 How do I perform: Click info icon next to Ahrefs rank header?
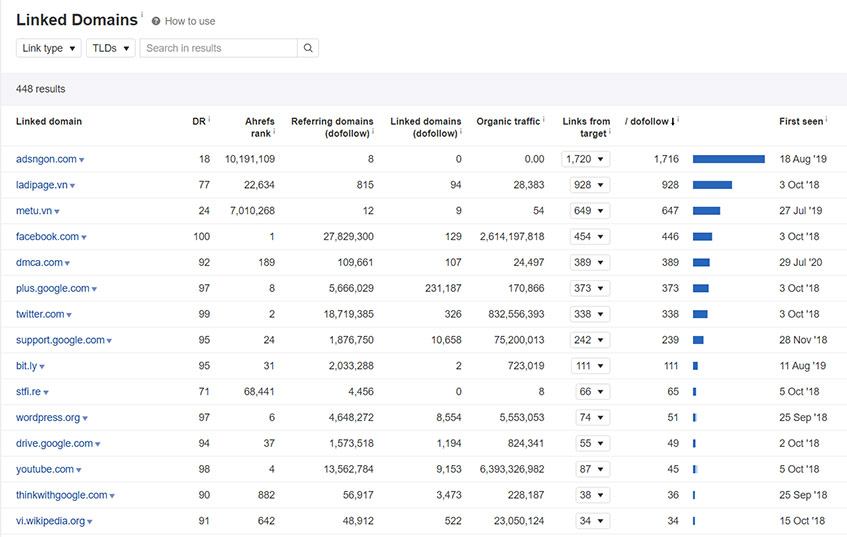click(x=274, y=131)
